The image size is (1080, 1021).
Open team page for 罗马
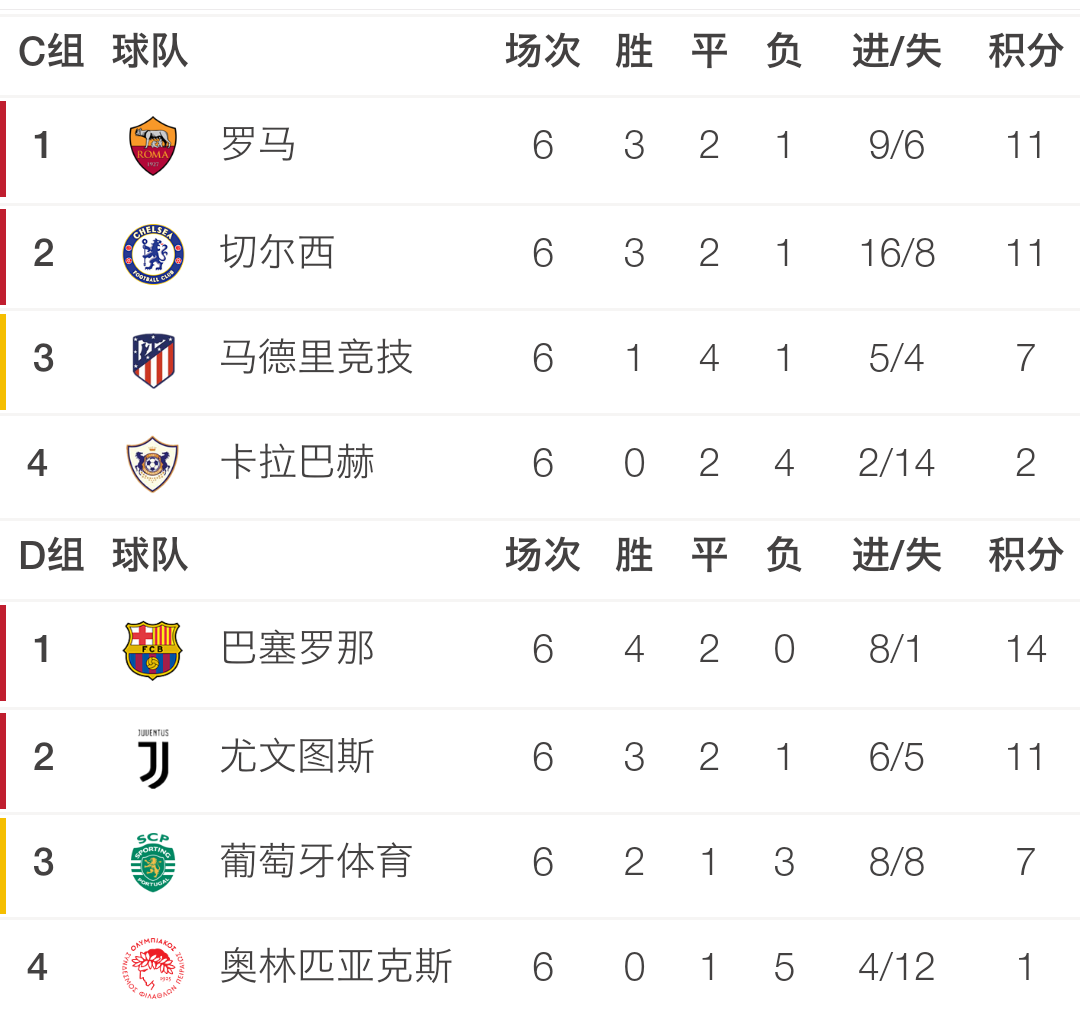[x=258, y=145]
